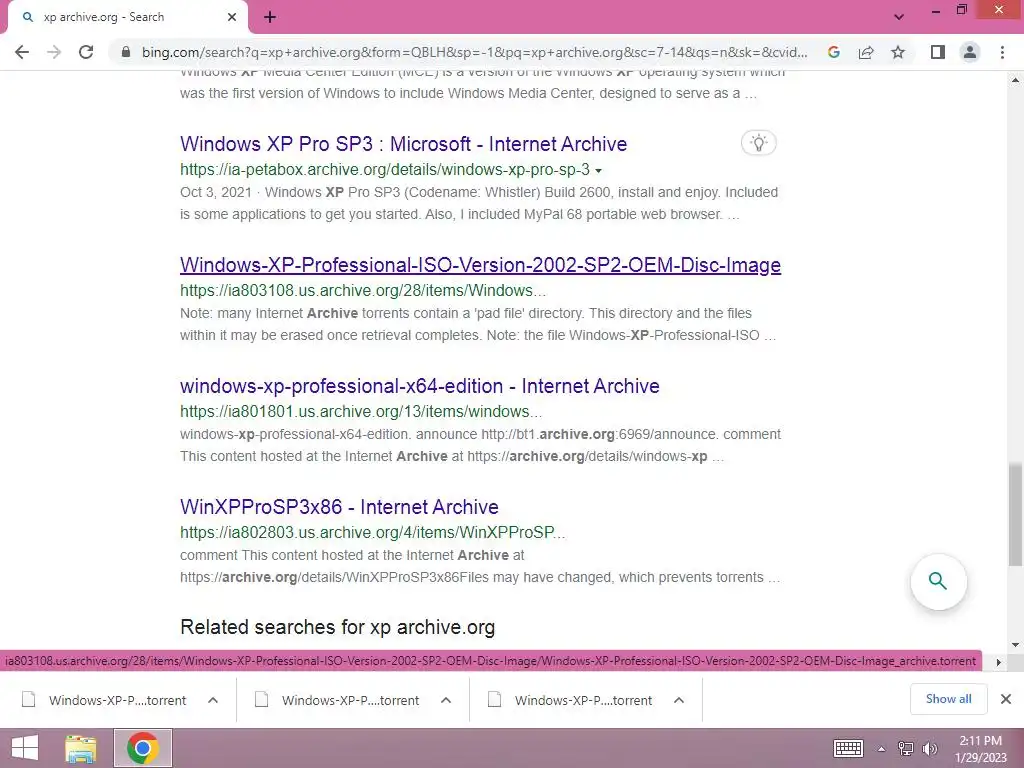Click lightbulb icon beside Windows XP Pro SP3
The image size is (1024, 768).
pyautogui.click(x=758, y=143)
